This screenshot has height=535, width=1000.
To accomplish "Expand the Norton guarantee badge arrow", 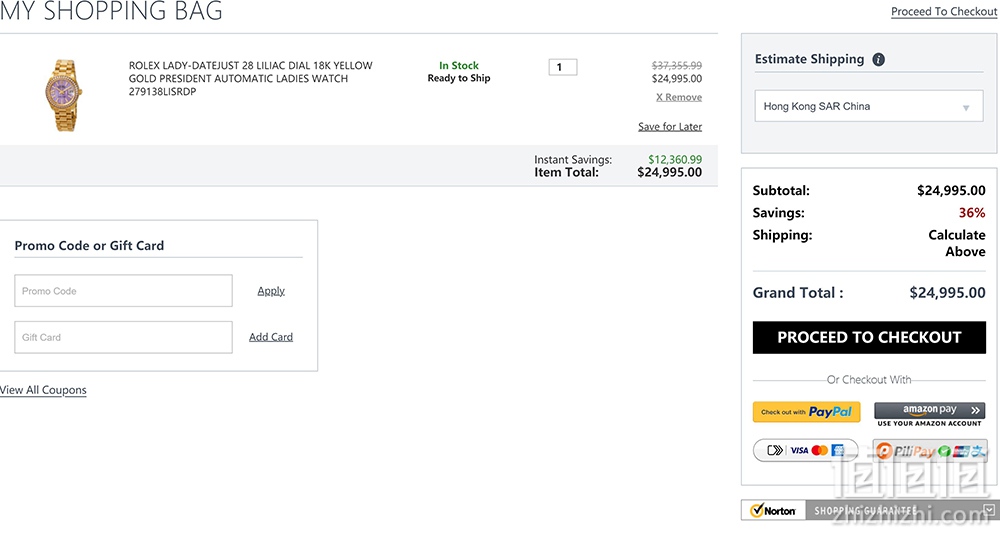I will [x=989, y=509].
